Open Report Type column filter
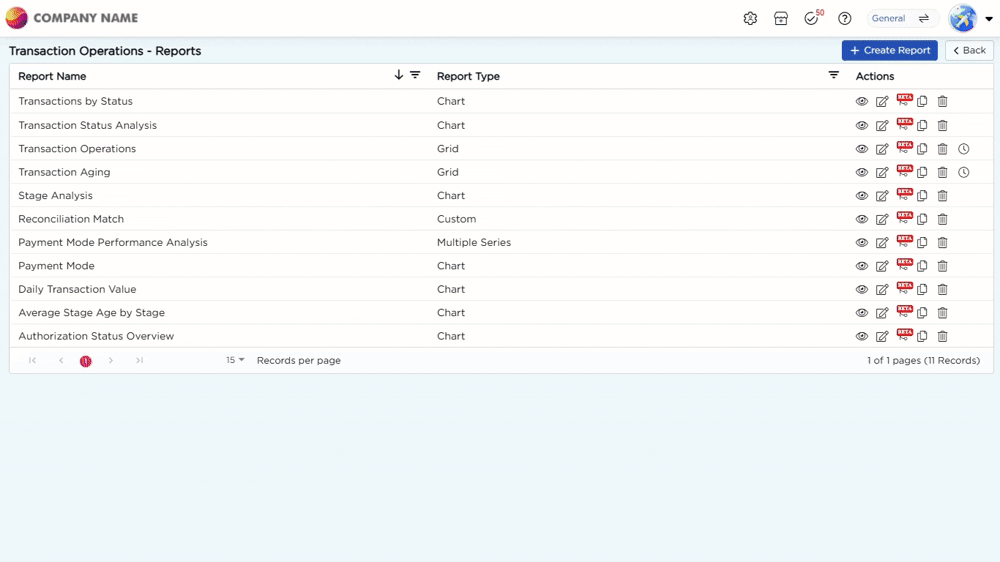The width and height of the screenshot is (1000, 562). [x=834, y=75]
